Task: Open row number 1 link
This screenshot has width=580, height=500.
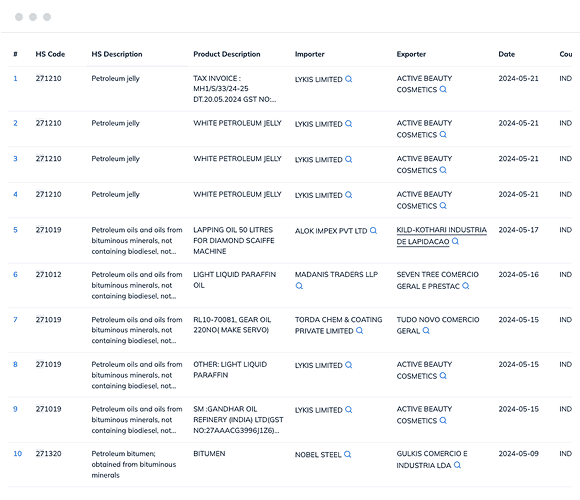Action: tap(16, 78)
